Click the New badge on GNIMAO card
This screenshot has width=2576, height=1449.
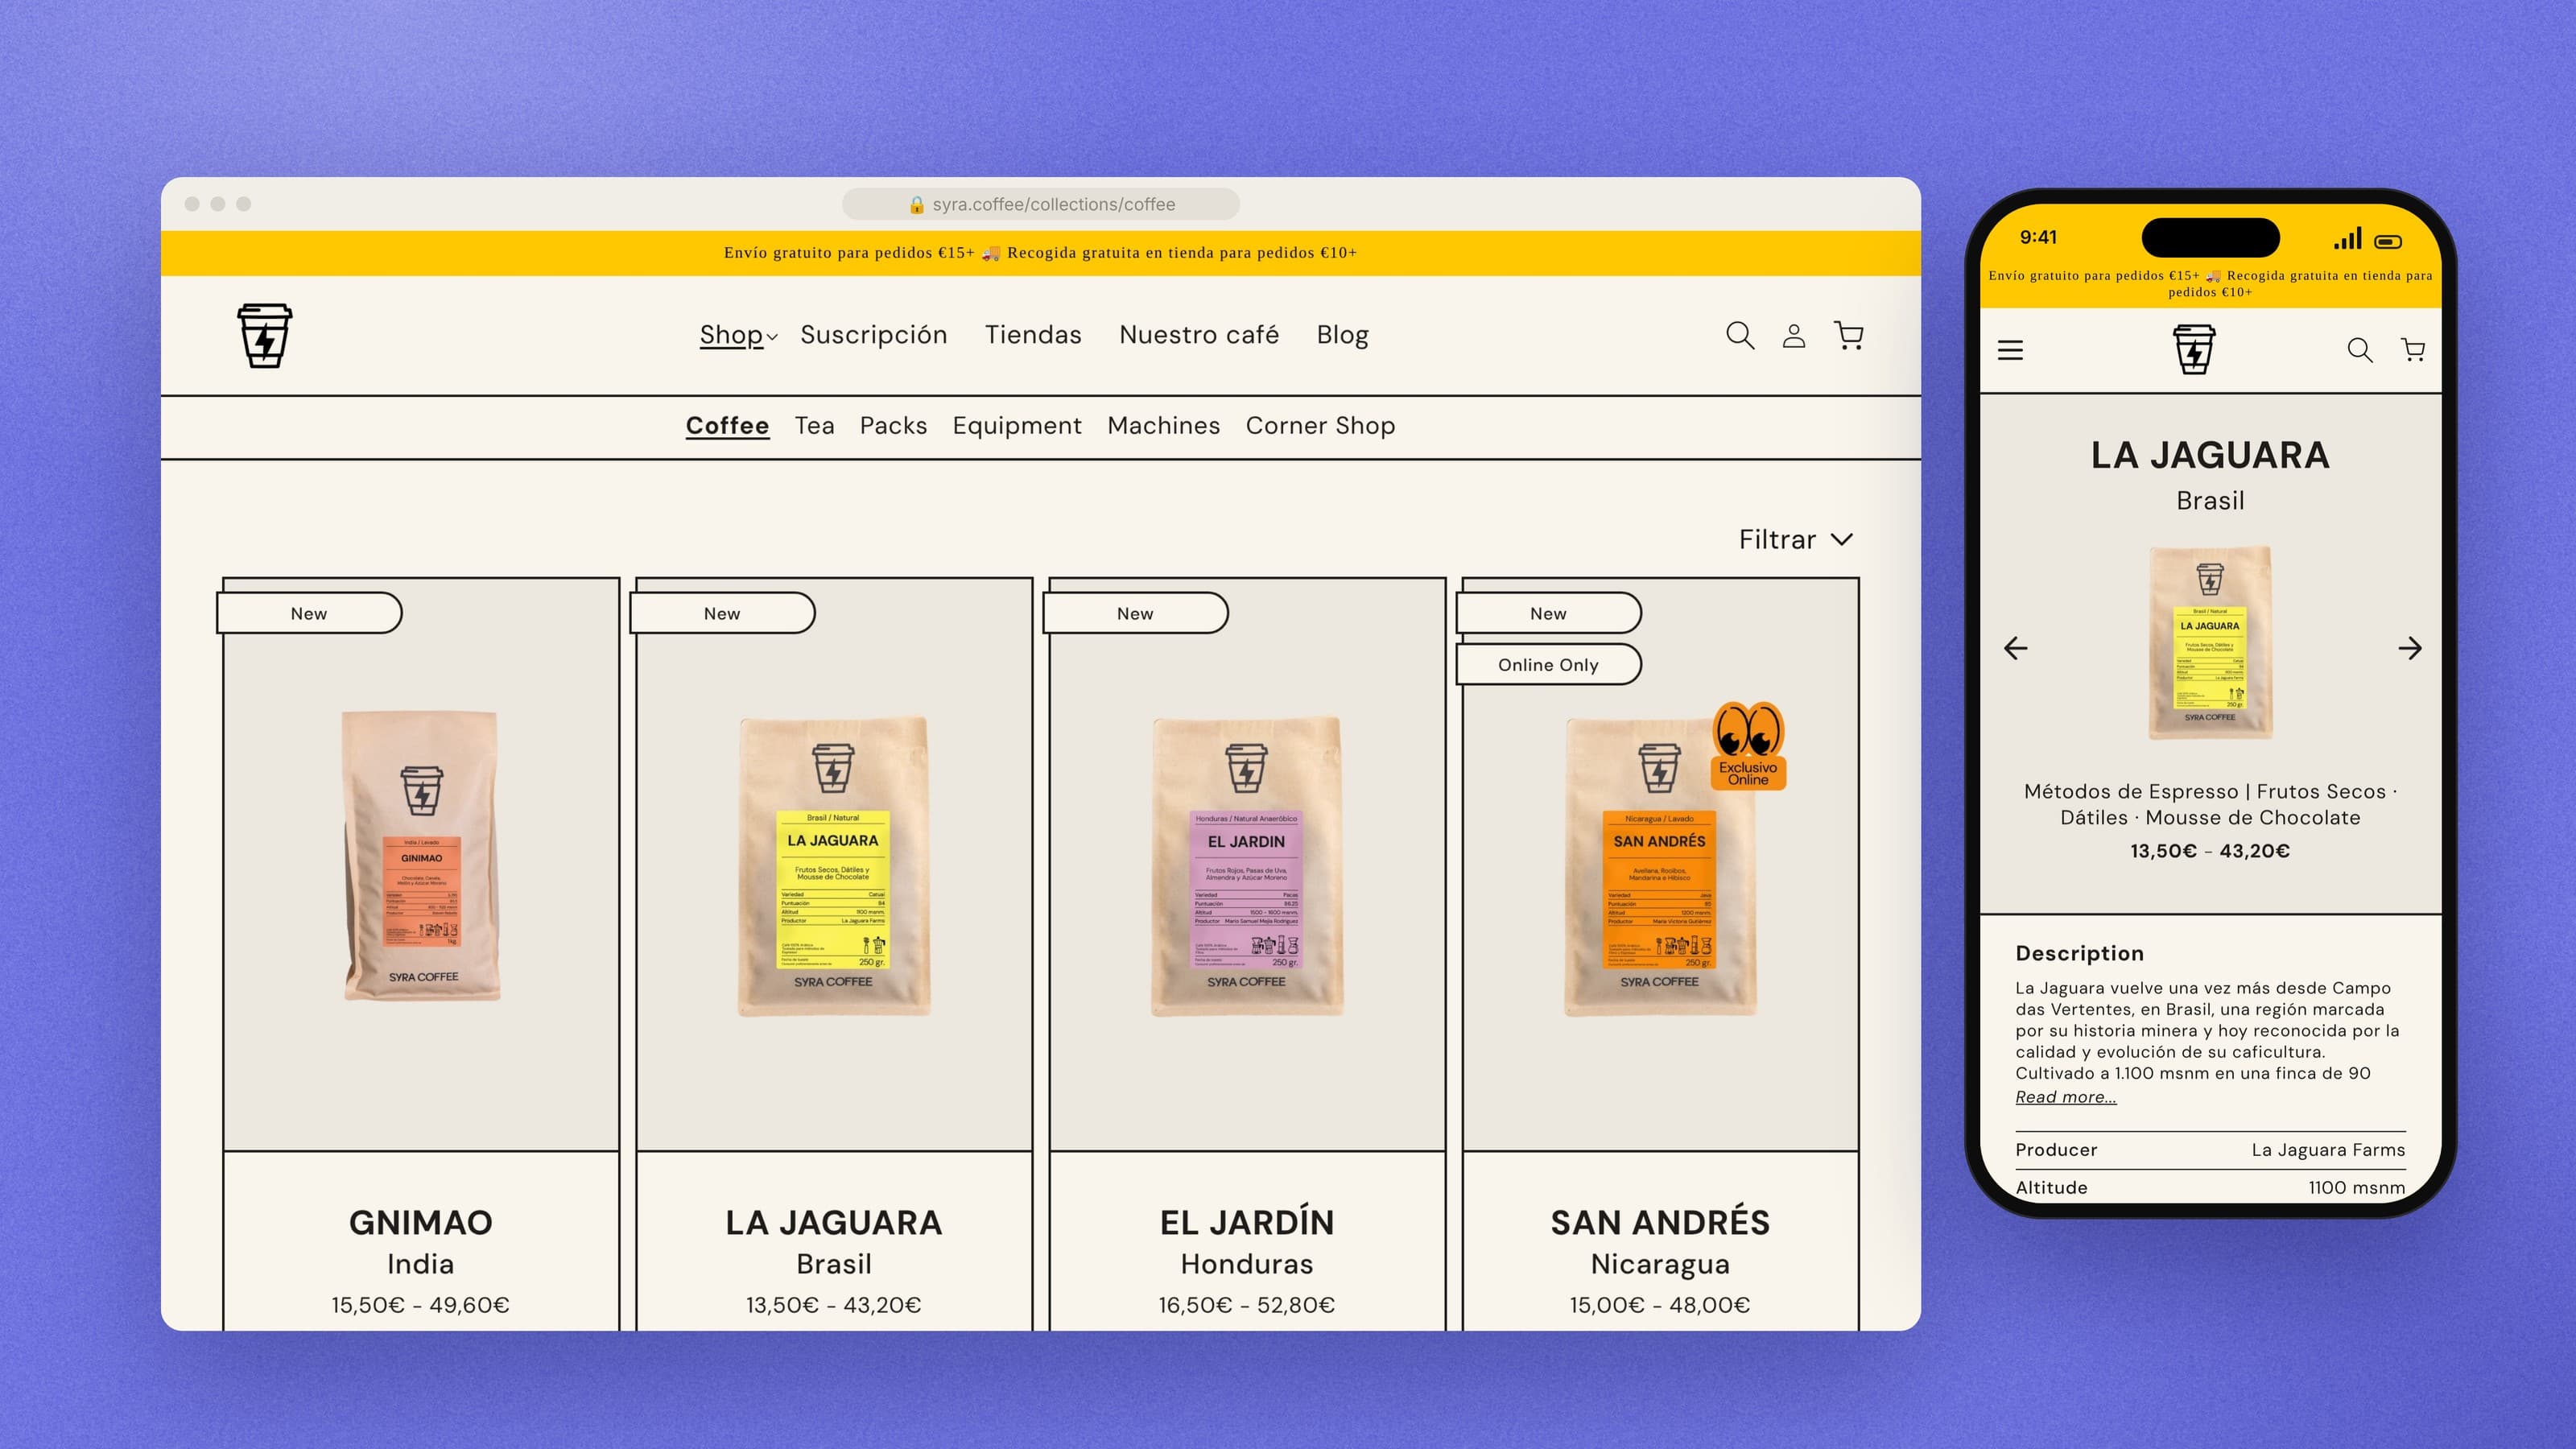(309, 613)
